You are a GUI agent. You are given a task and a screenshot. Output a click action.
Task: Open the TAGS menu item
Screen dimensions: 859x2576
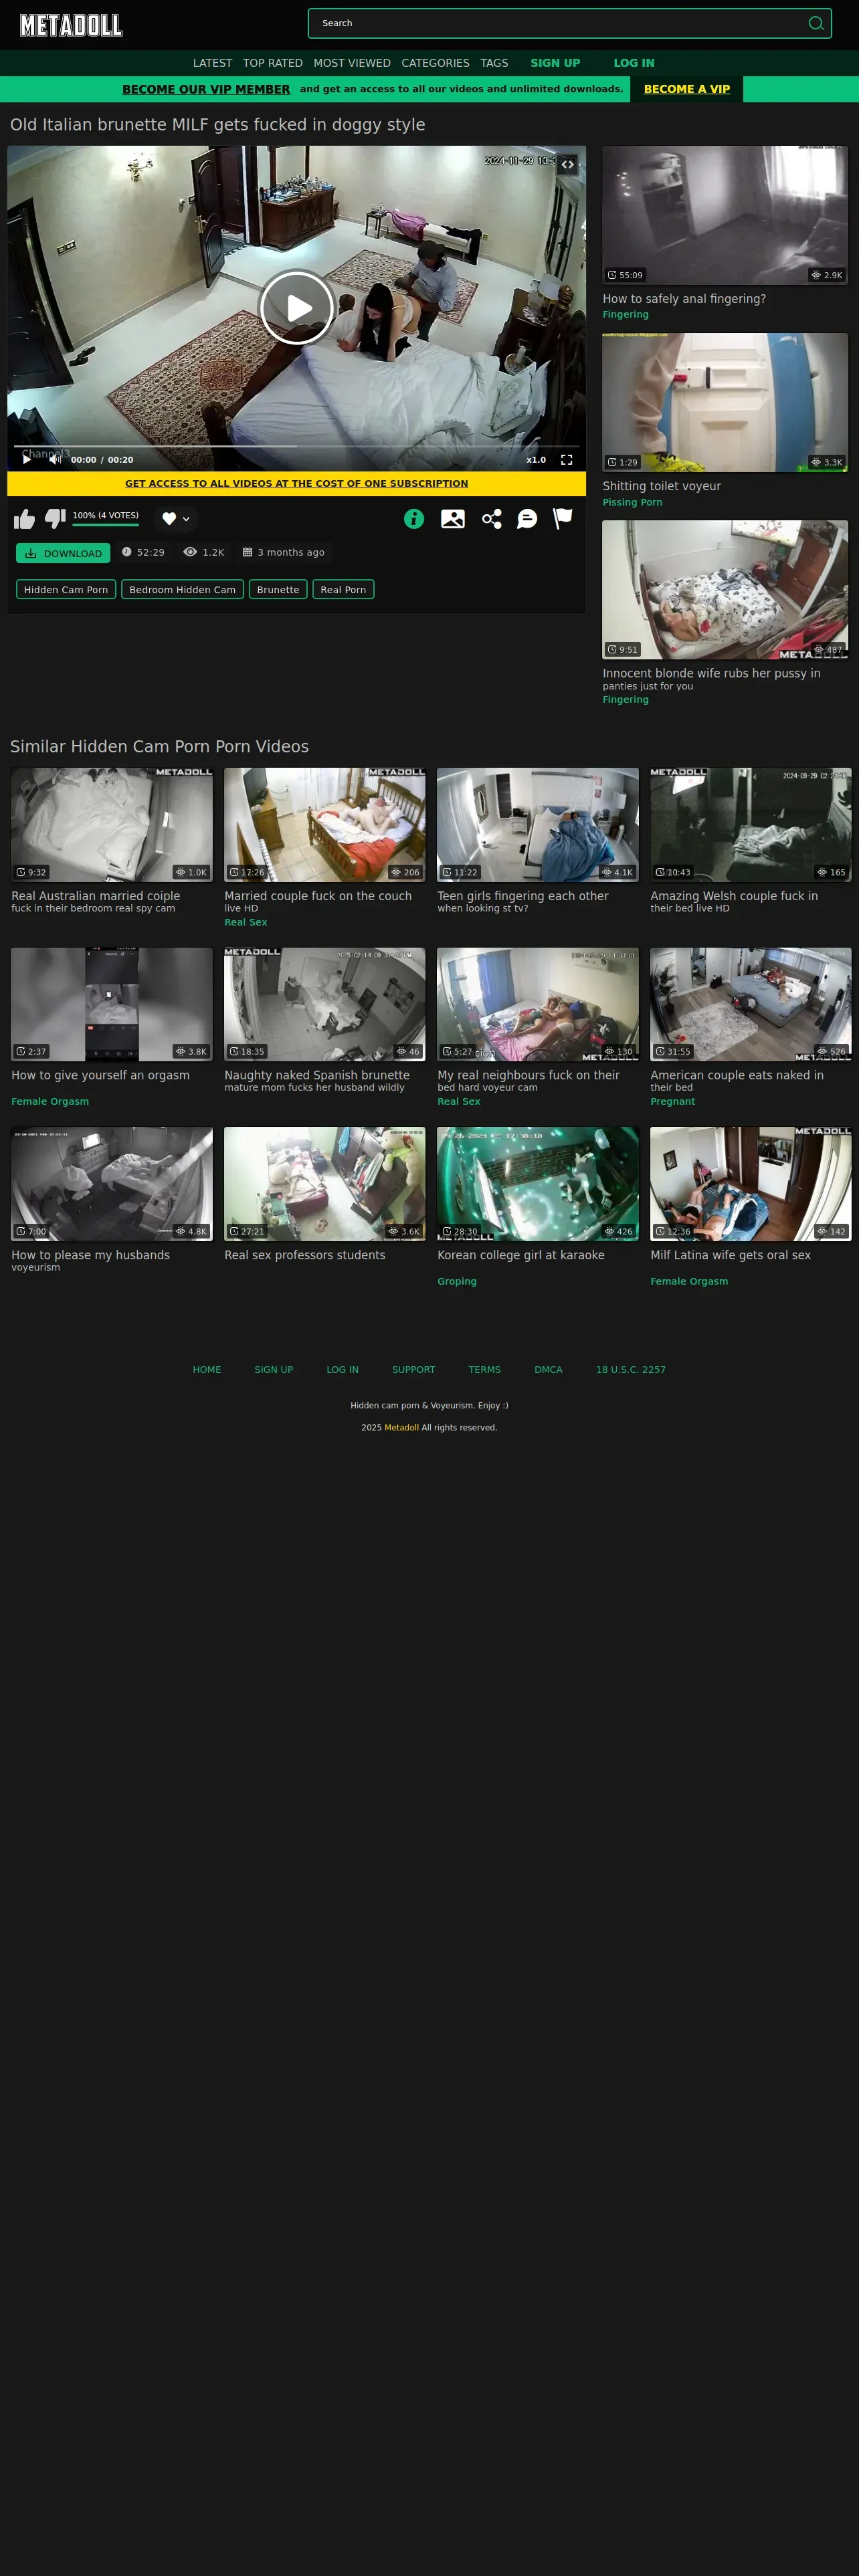(x=494, y=63)
